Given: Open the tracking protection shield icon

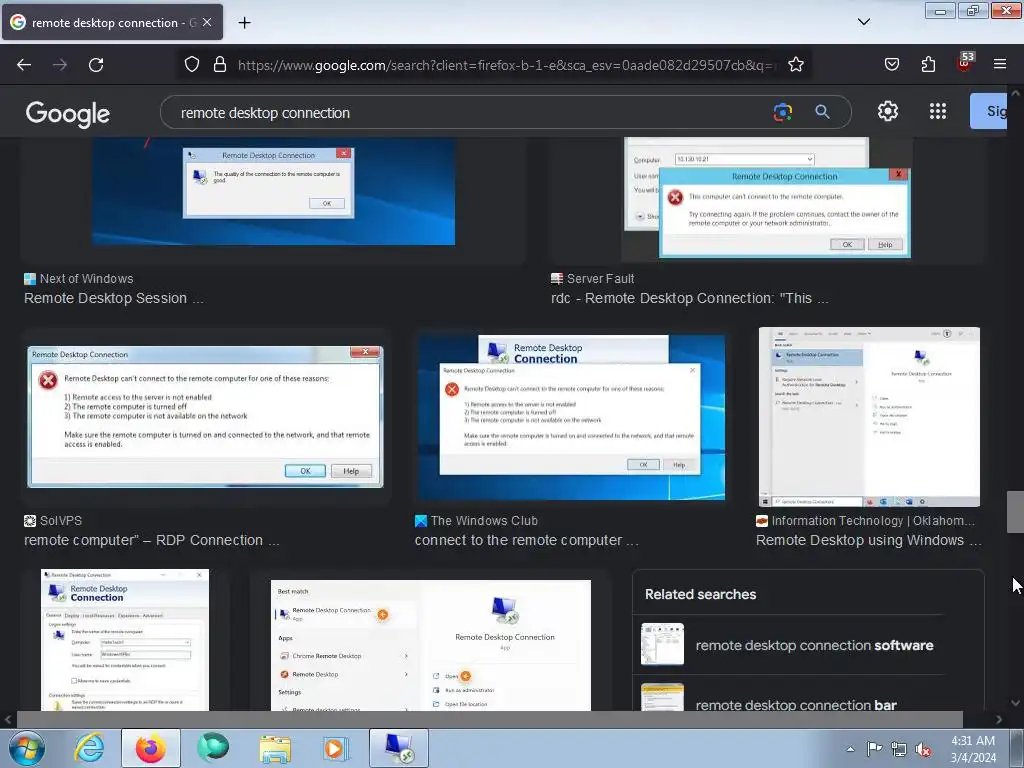Looking at the screenshot, I should coord(191,65).
